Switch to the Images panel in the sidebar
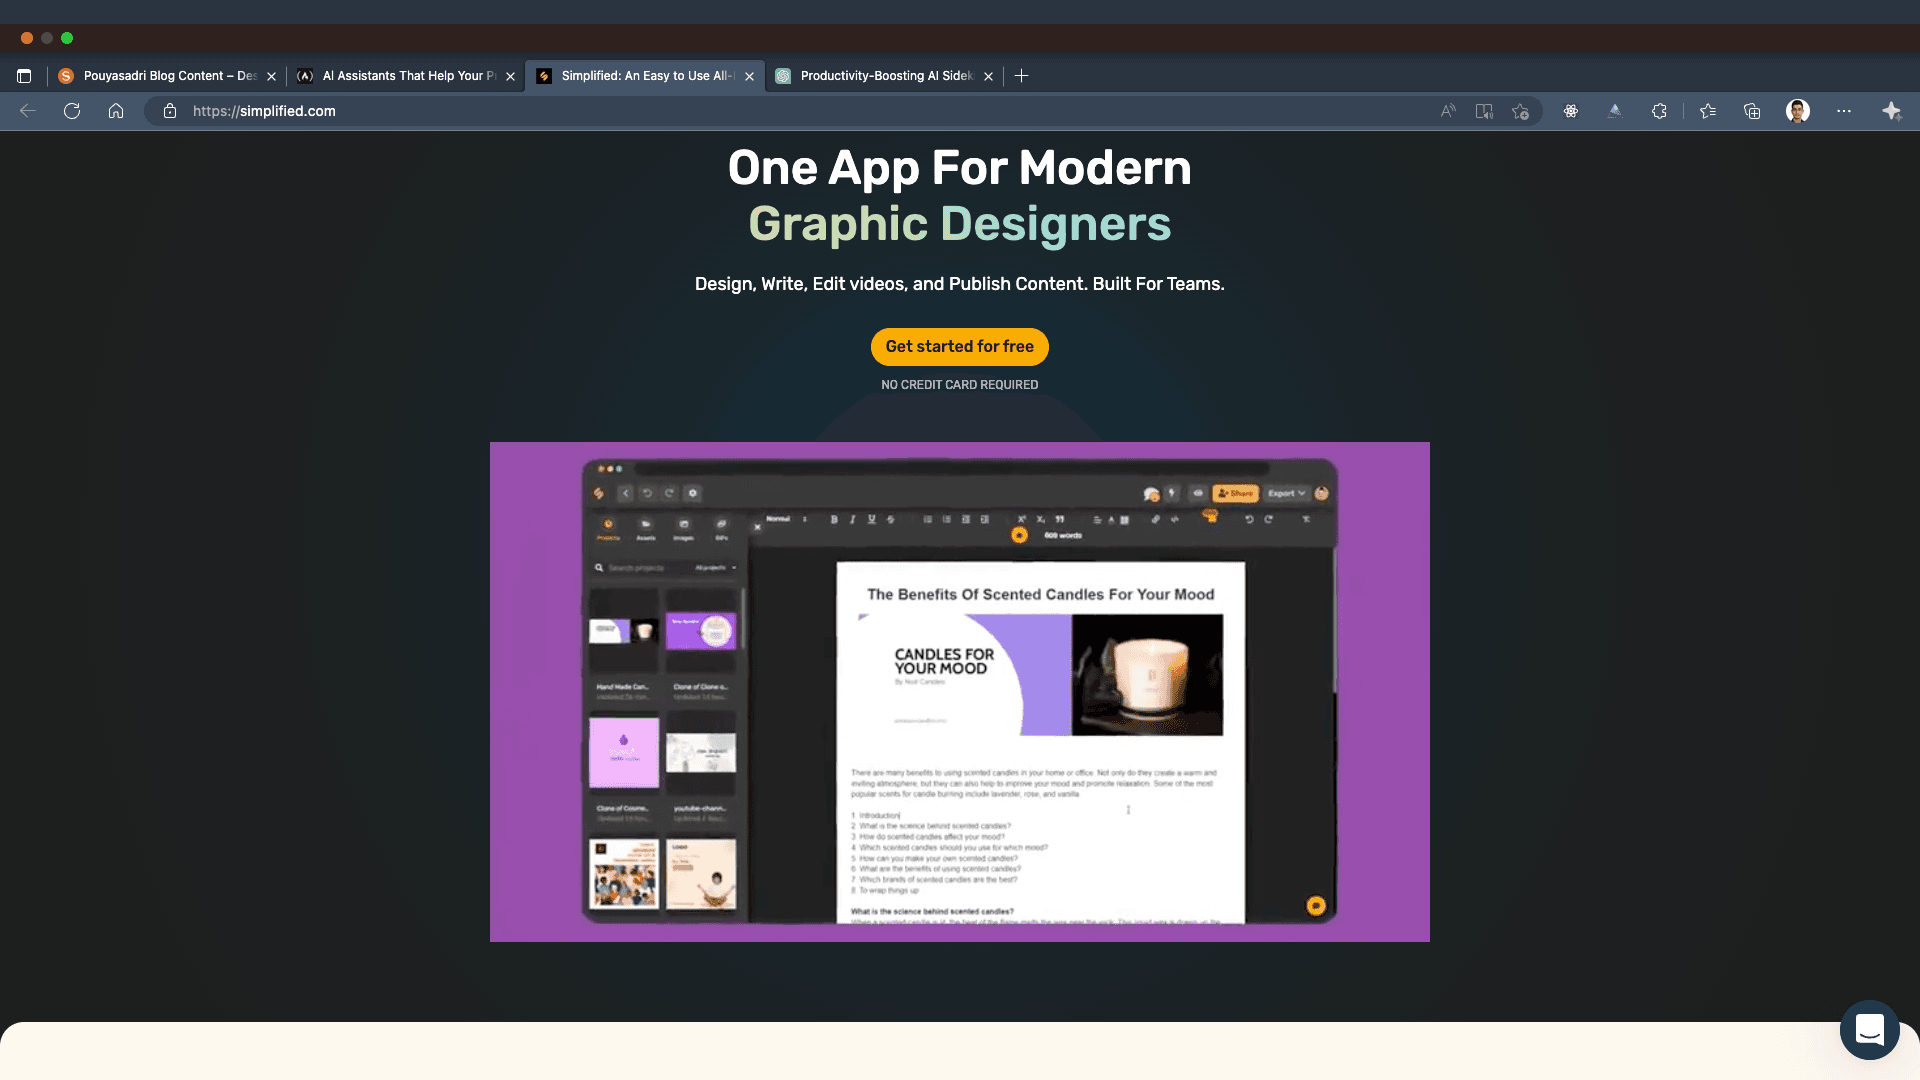Screen dimensions: 1920x1080 coord(684,527)
